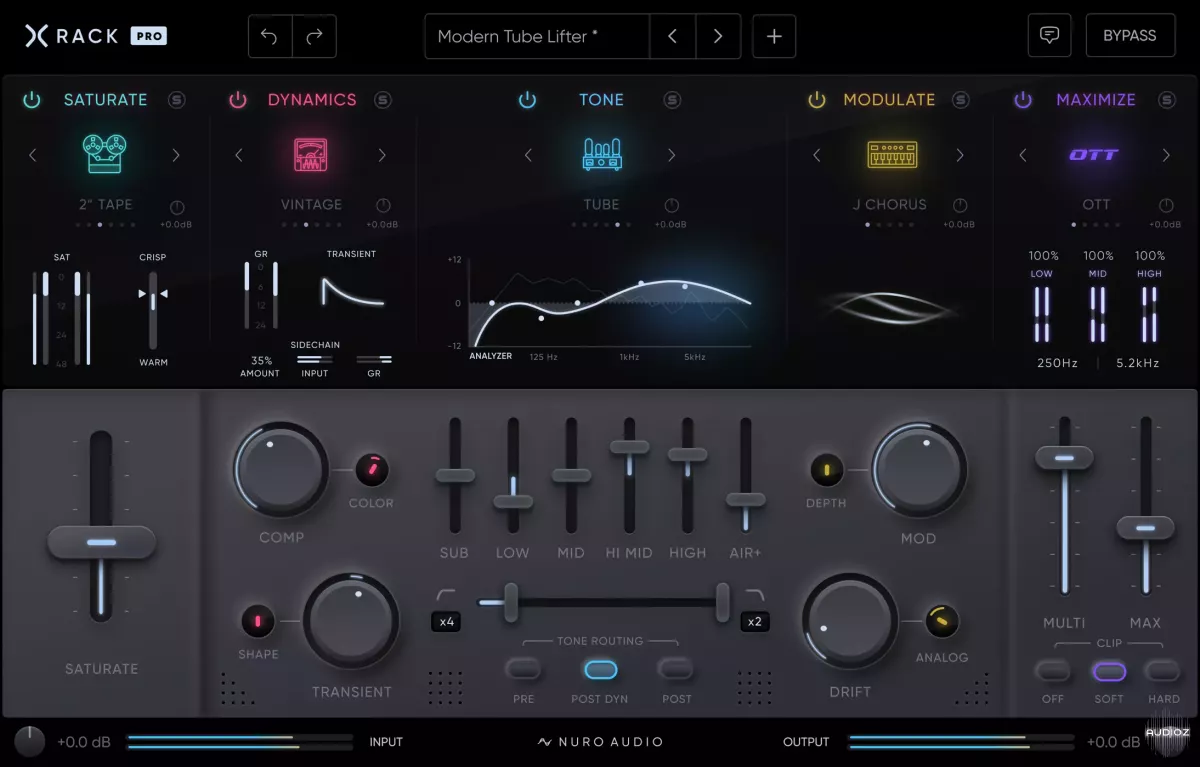Open the comment feedback icon
This screenshot has width=1200, height=767.
pos(1049,35)
